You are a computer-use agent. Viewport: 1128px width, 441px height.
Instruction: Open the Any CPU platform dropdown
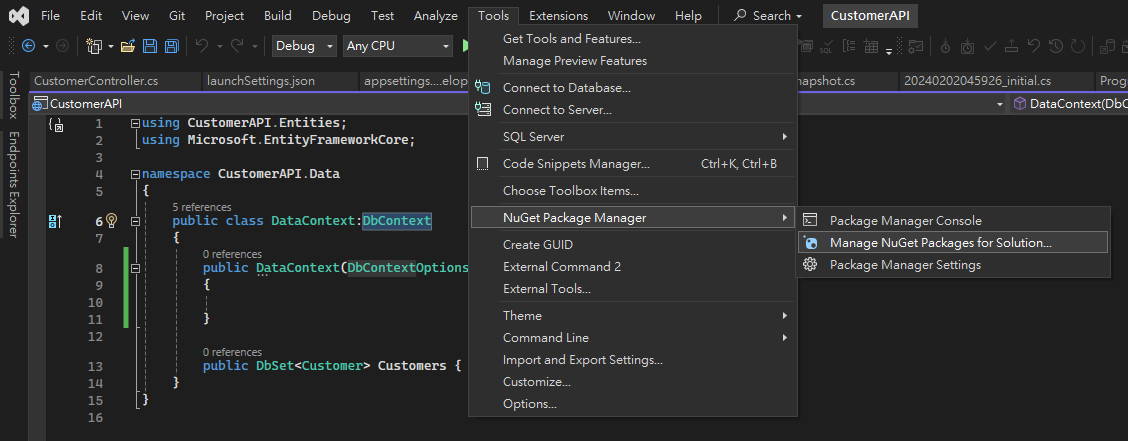click(x=397, y=46)
